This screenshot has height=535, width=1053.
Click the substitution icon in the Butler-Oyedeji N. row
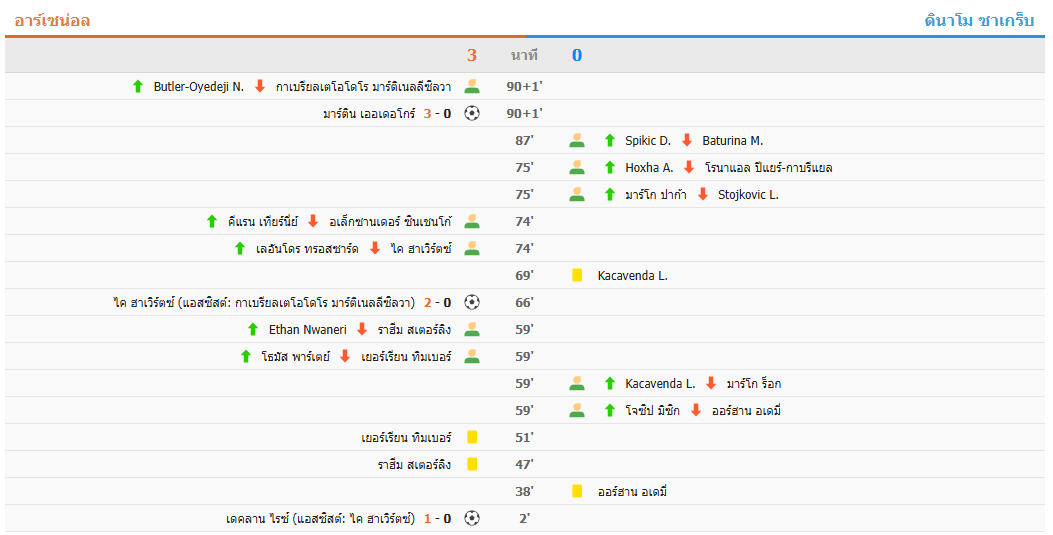[x=472, y=87]
